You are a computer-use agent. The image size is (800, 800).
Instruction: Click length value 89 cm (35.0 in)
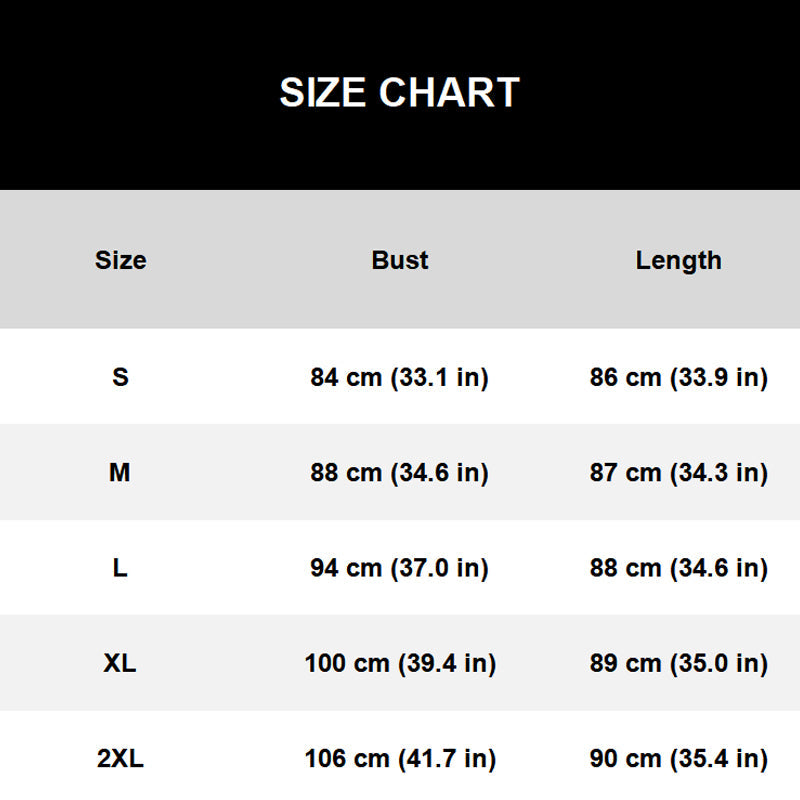(678, 663)
